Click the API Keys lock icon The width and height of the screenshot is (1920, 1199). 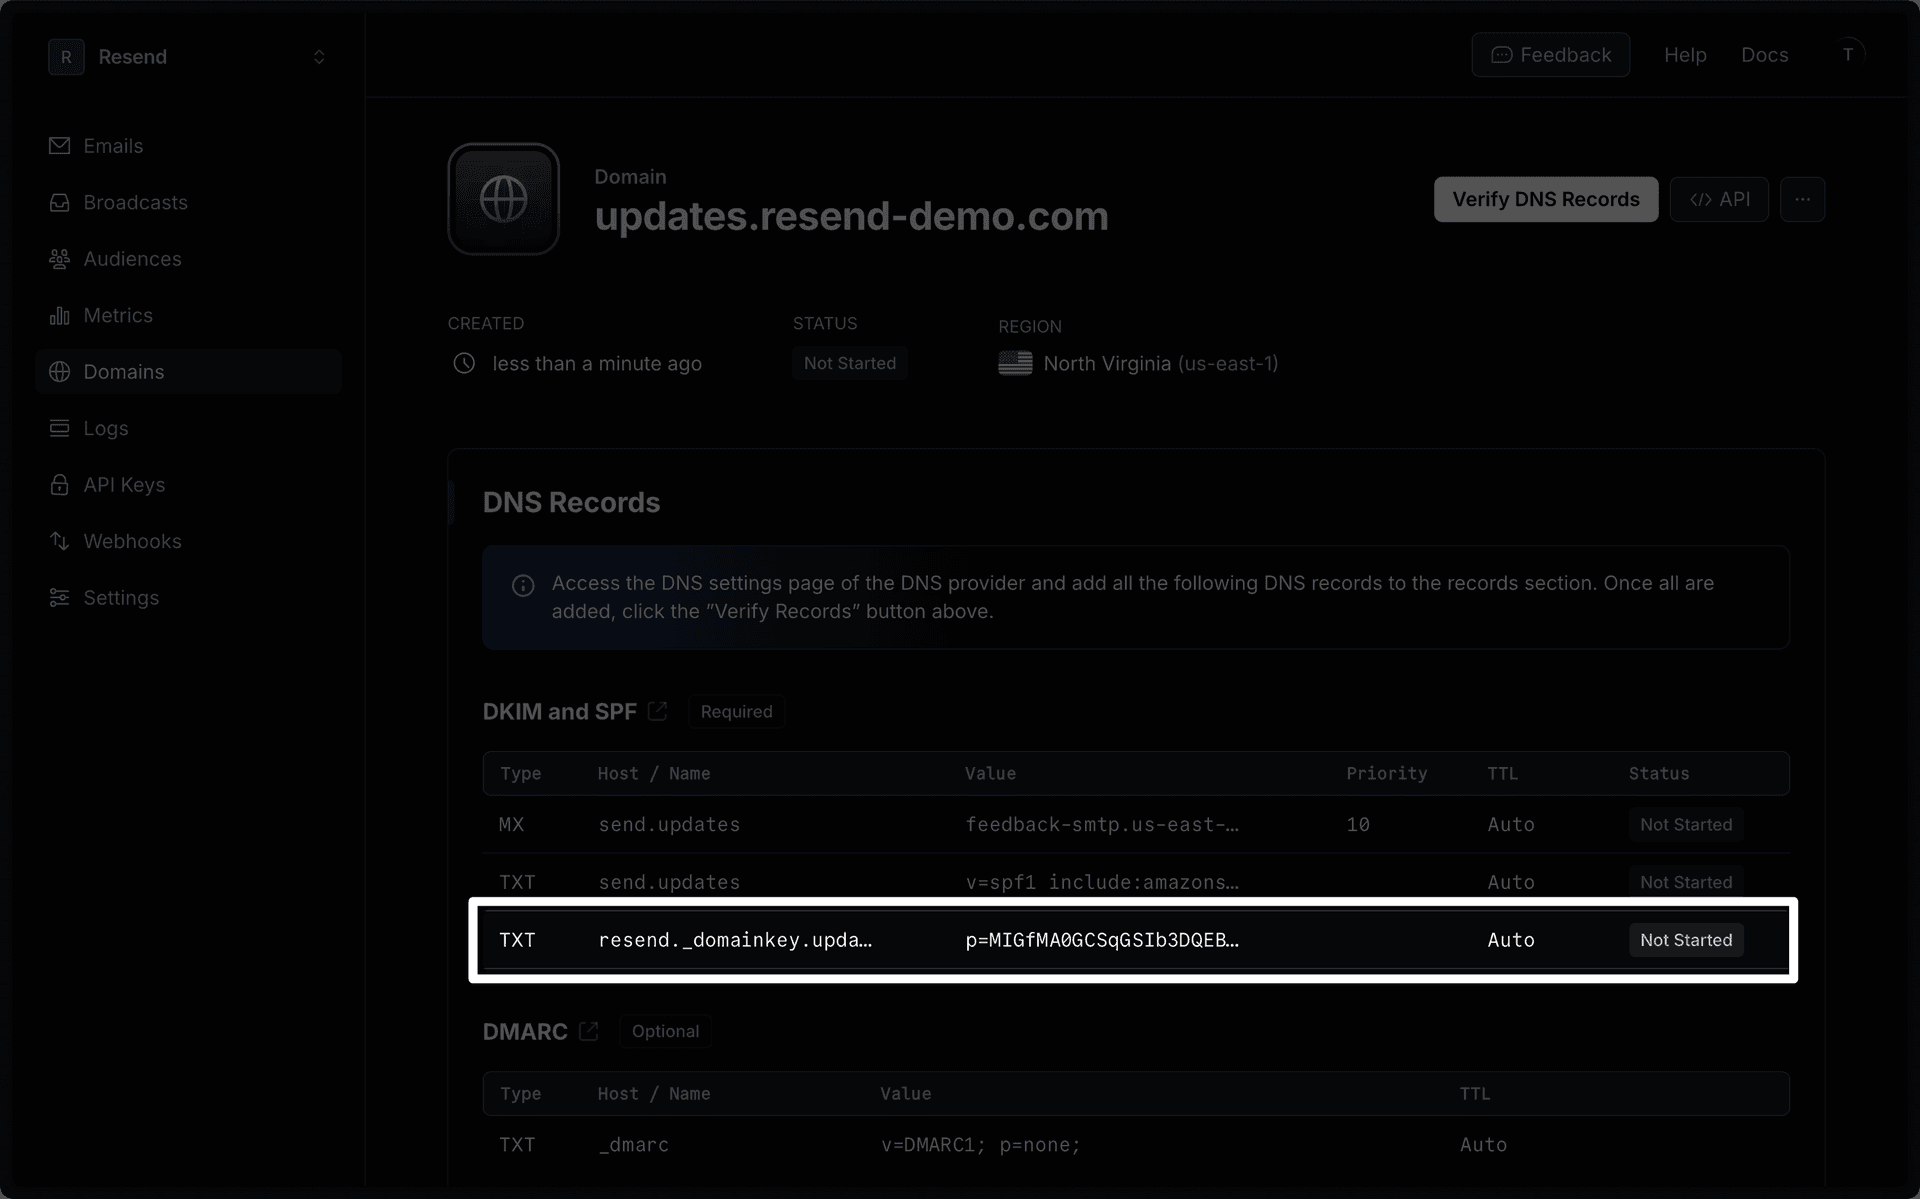[60, 485]
